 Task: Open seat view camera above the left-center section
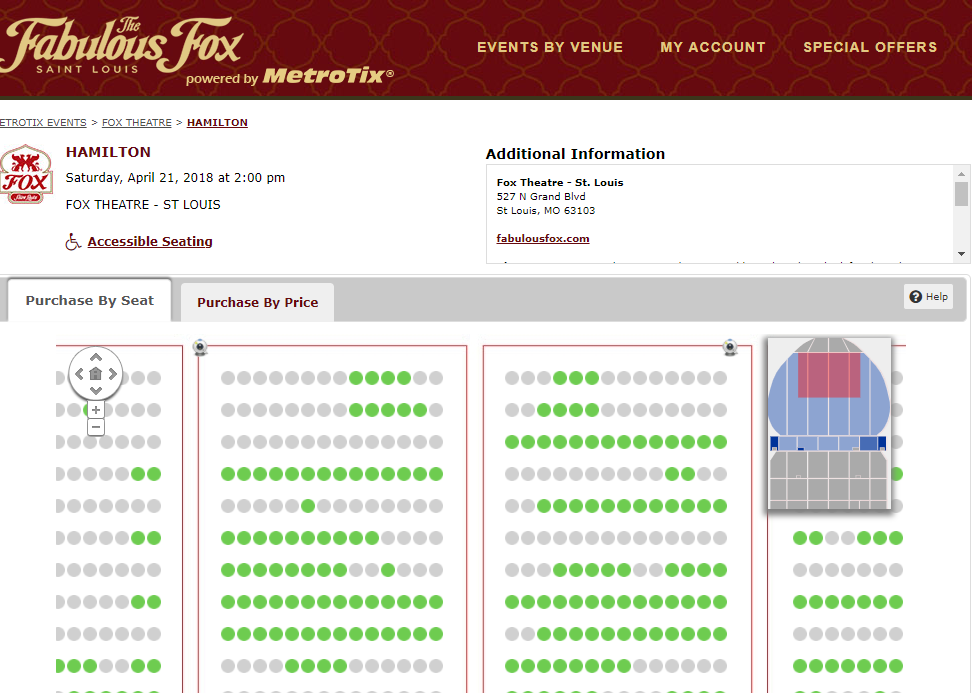point(200,348)
